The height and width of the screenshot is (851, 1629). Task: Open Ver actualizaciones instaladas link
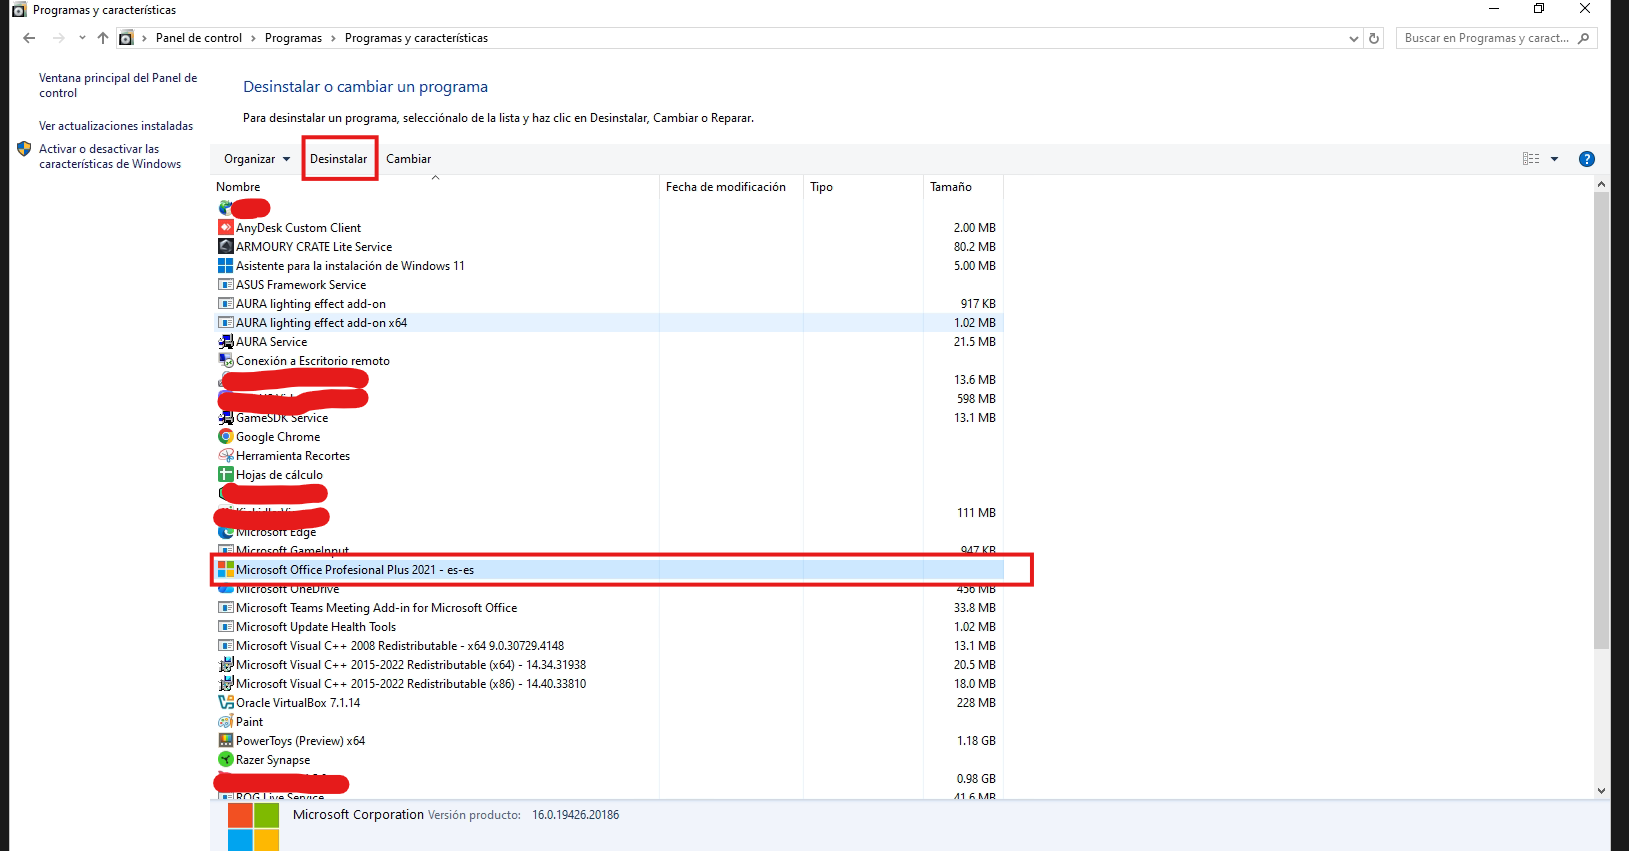tap(116, 126)
